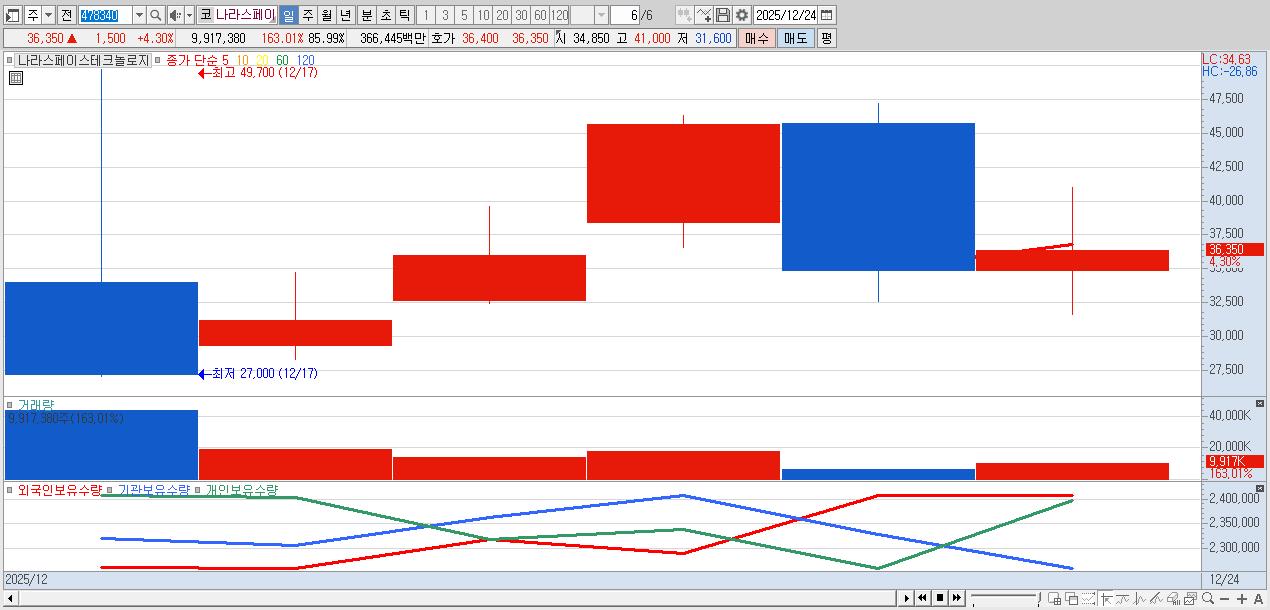Viewport: 1270px width, 610px height.
Task: Toggle the 전 button
Action: tap(66, 15)
